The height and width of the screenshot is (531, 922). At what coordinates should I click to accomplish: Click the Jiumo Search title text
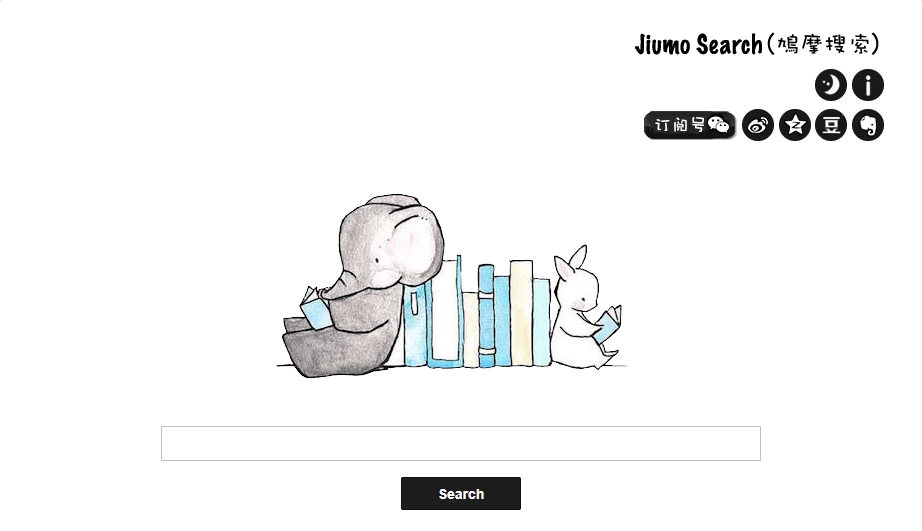(699, 45)
